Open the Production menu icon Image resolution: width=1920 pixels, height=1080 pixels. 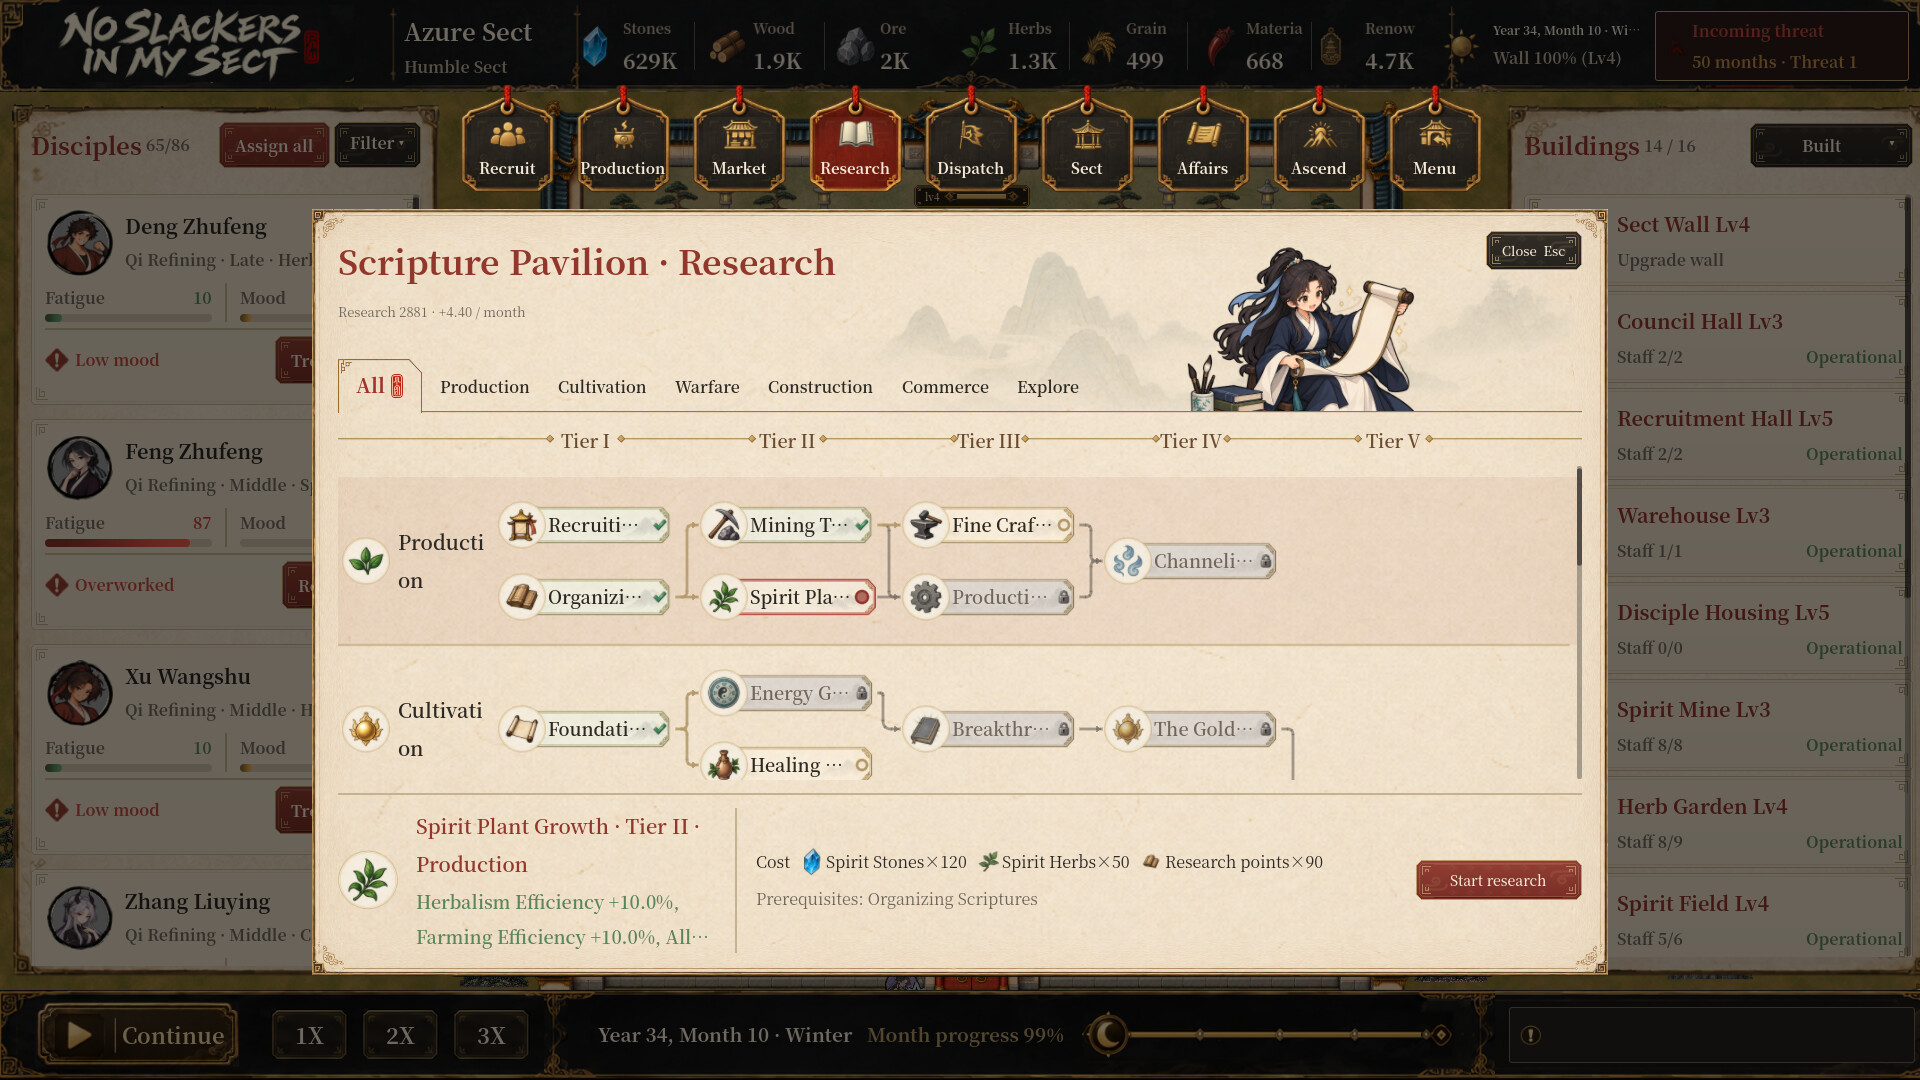coord(623,144)
